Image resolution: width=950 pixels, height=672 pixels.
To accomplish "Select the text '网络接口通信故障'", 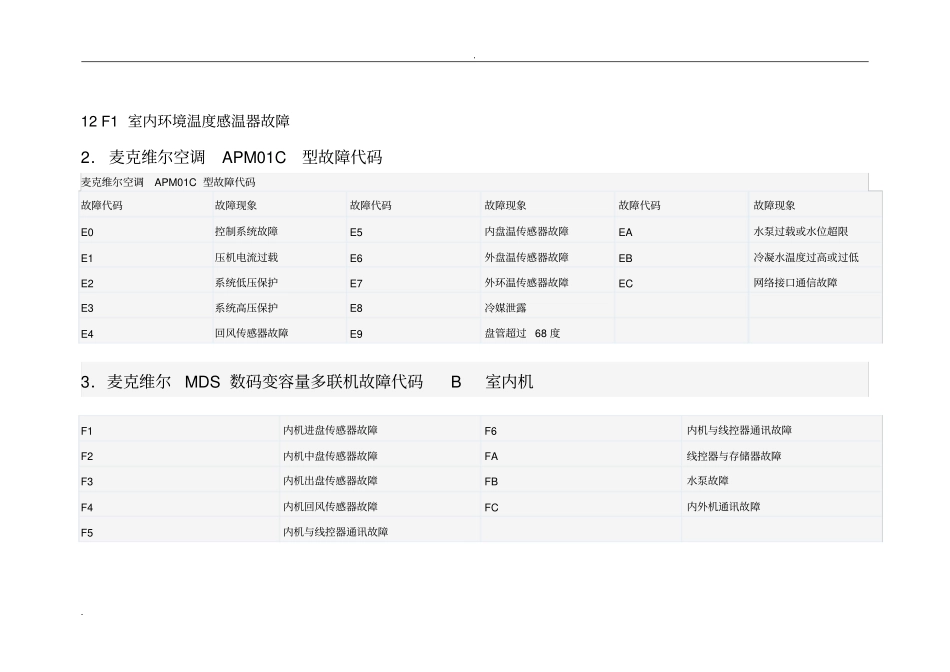I will (x=796, y=283).
